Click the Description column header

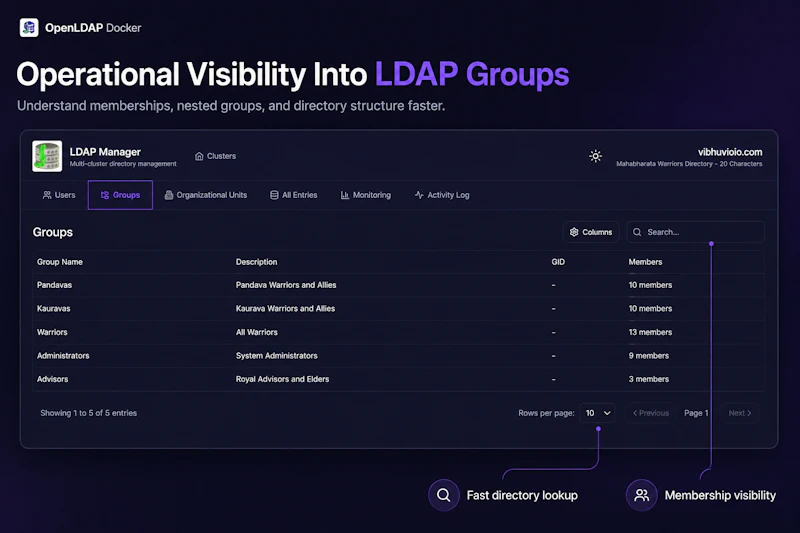click(256, 262)
